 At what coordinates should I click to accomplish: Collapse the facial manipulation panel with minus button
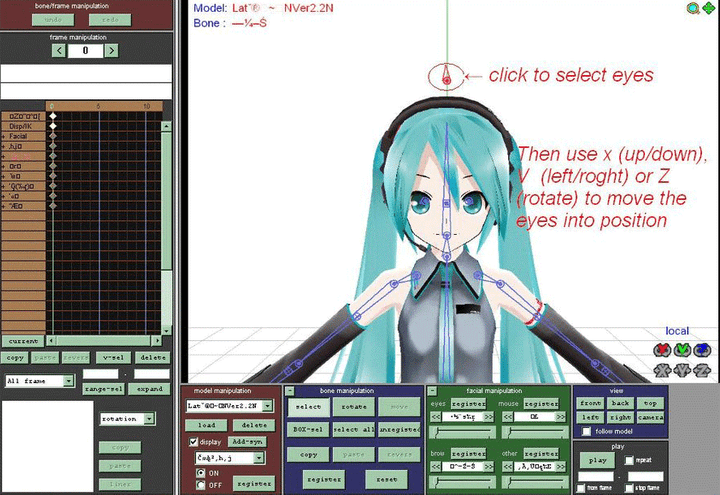(432, 391)
